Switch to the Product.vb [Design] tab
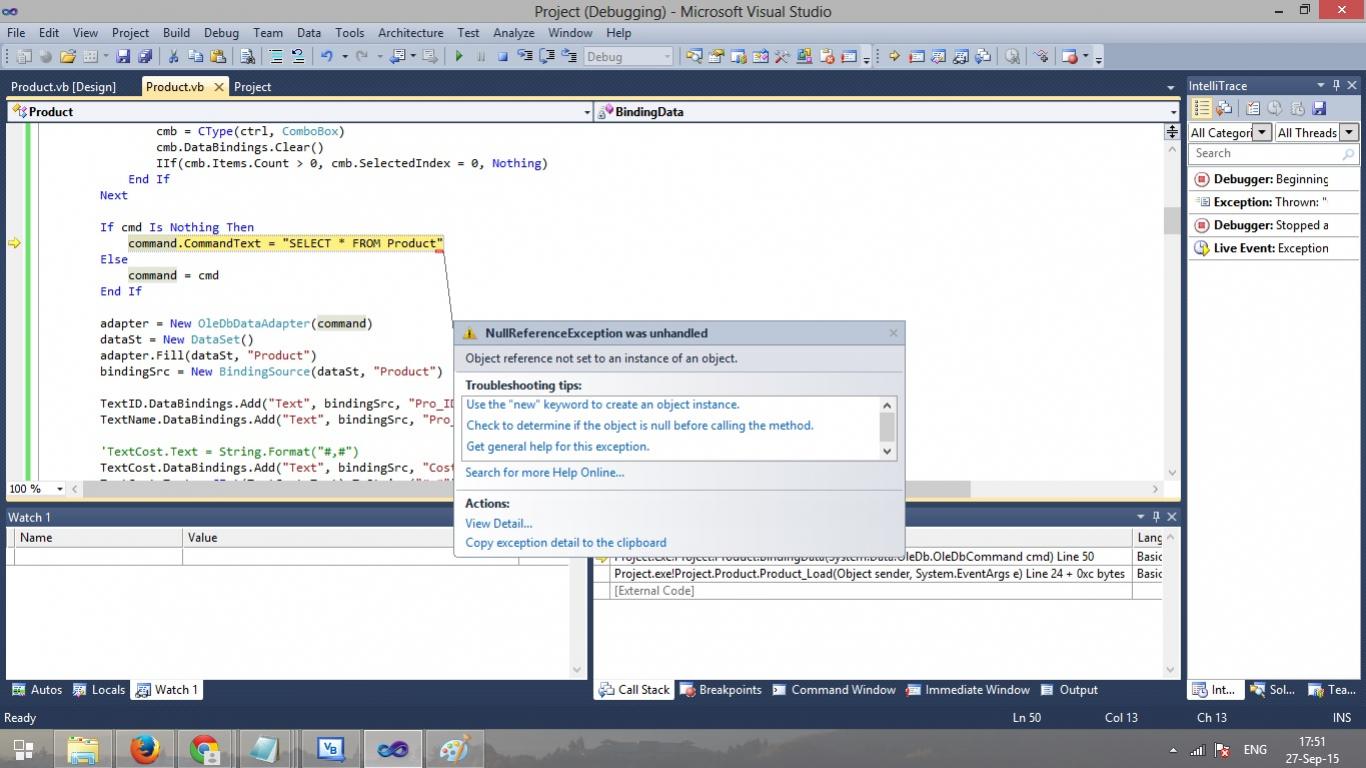 [63, 87]
